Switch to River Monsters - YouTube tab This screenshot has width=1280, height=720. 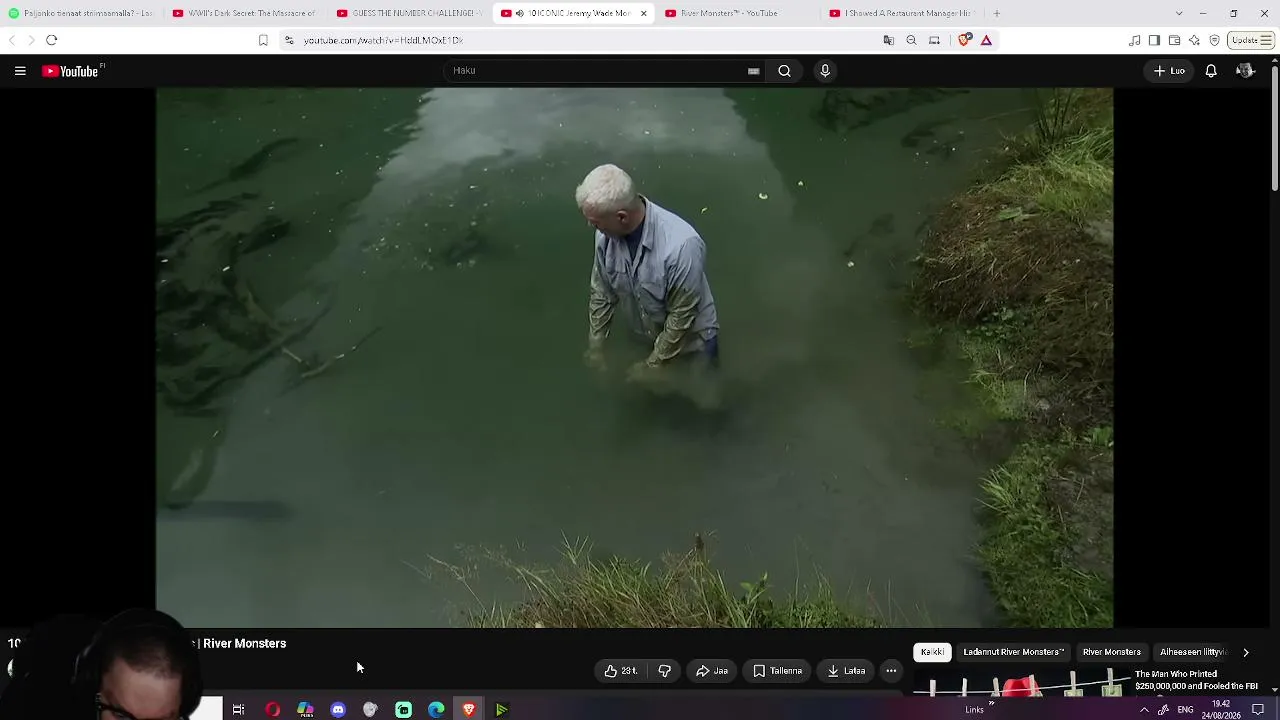coord(737,13)
